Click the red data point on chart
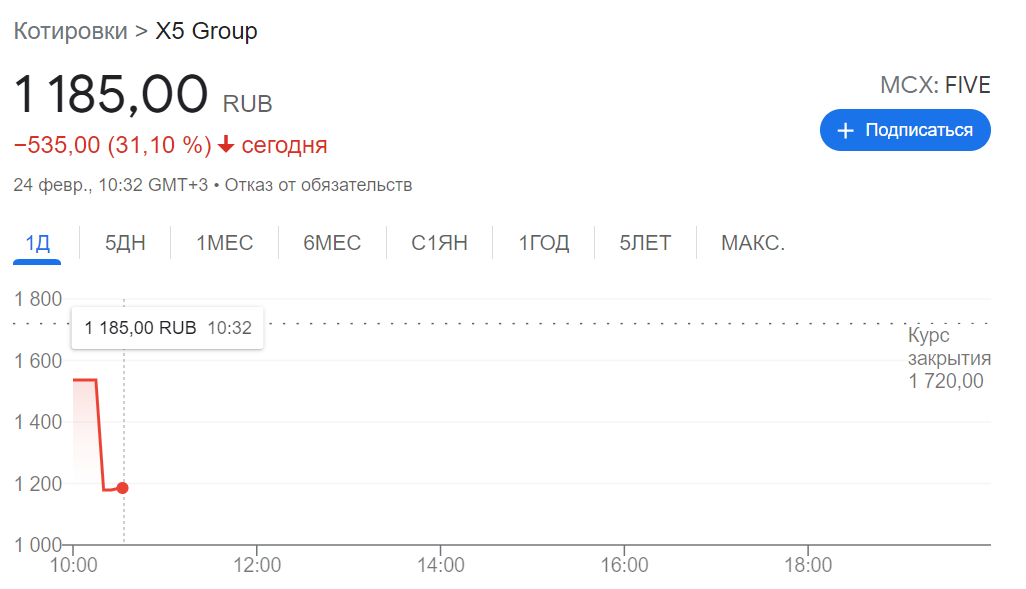 tap(122, 488)
